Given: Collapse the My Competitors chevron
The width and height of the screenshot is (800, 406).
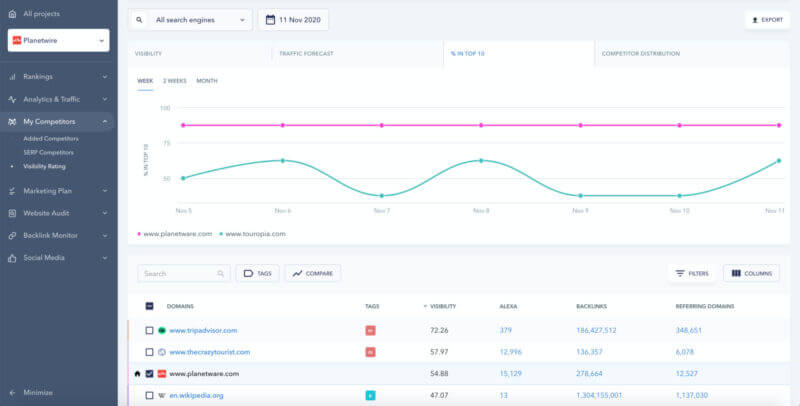Looking at the screenshot, I should (x=105, y=122).
